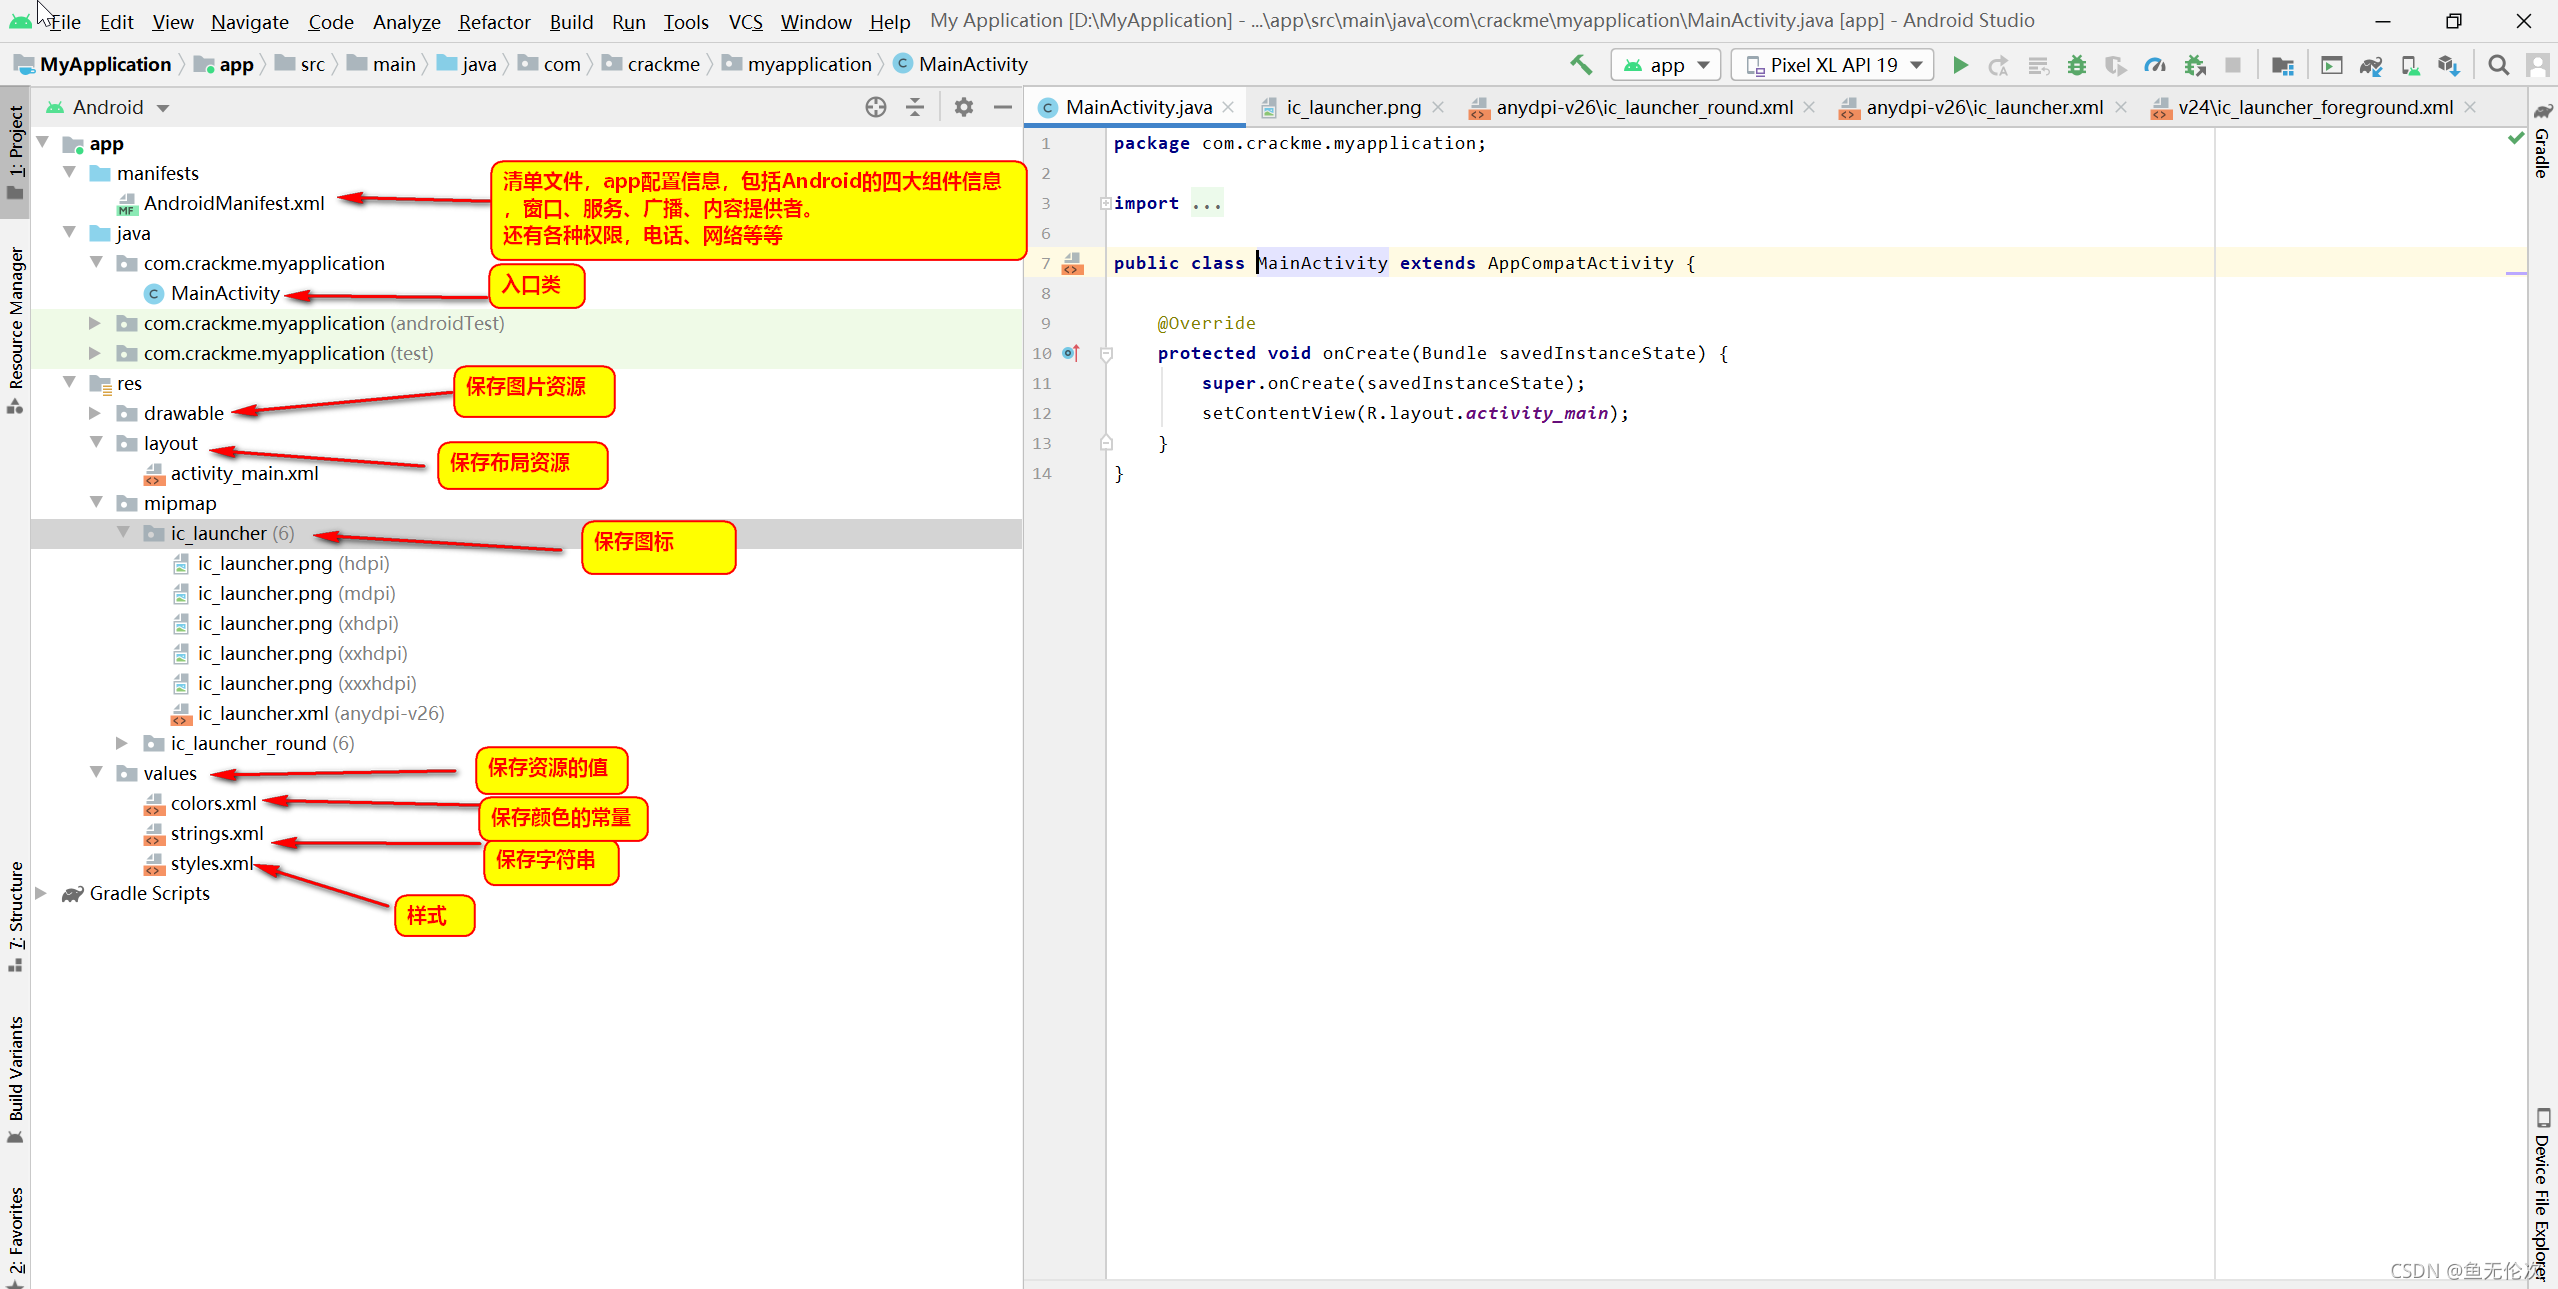Image resolution: width=2558 pixels, height=1289 pixels.
Task: Expand the Gradle Scripts node
Action: [x=41, y=893]
